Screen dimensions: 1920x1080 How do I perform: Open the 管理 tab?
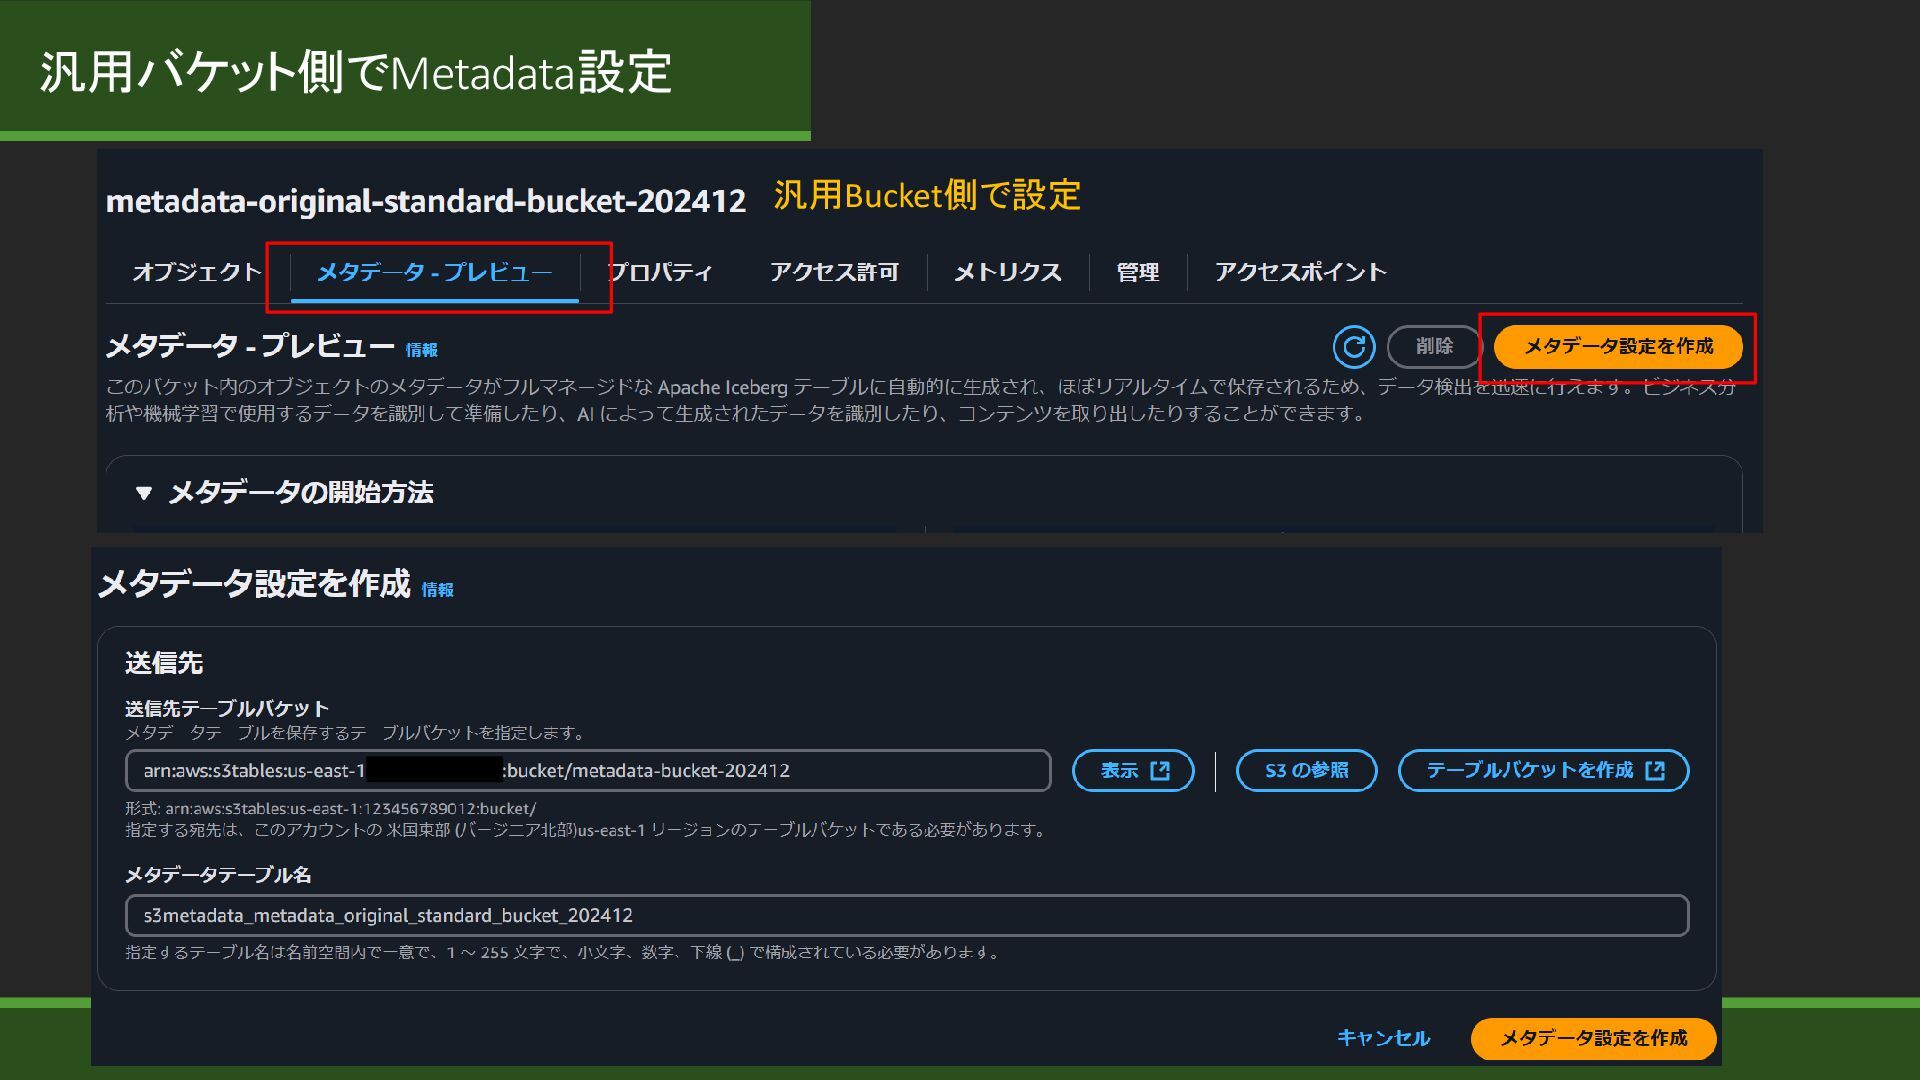[x=1137, y=272]
